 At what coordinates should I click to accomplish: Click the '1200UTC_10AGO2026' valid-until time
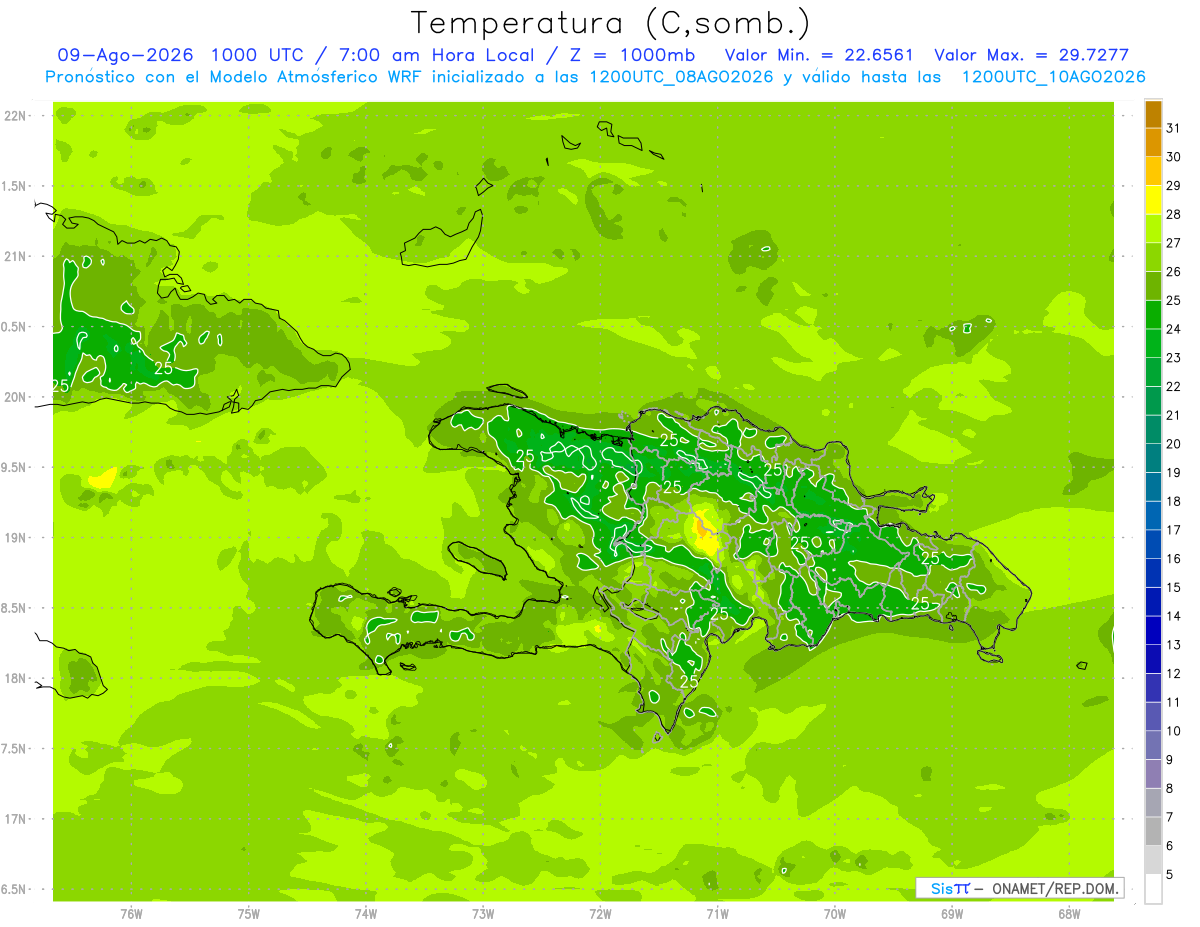pyautogui.click(x=1053, y=77)
